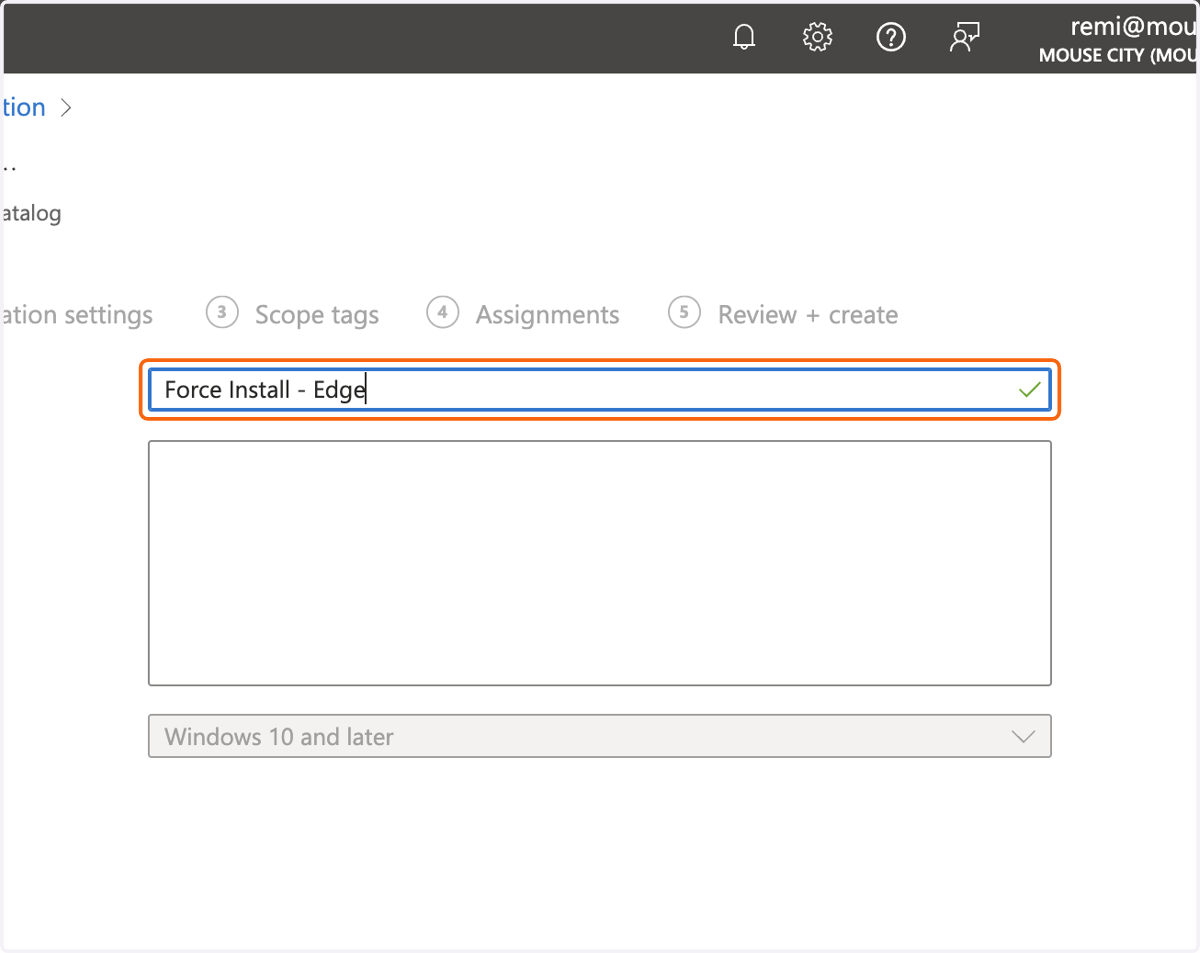1200x953 pixels.
Task: Open the remi@ account menu
Action: tap(1119, 38)
